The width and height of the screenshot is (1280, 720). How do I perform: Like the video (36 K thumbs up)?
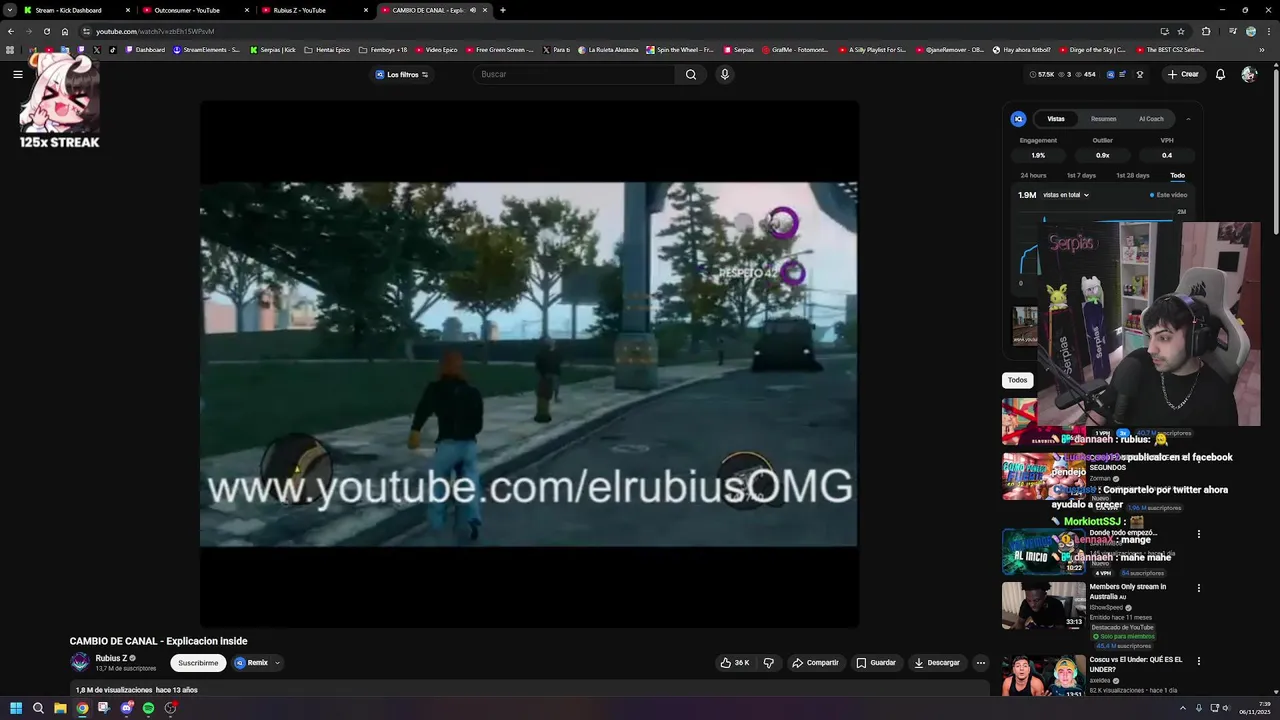tap(735, 663)
